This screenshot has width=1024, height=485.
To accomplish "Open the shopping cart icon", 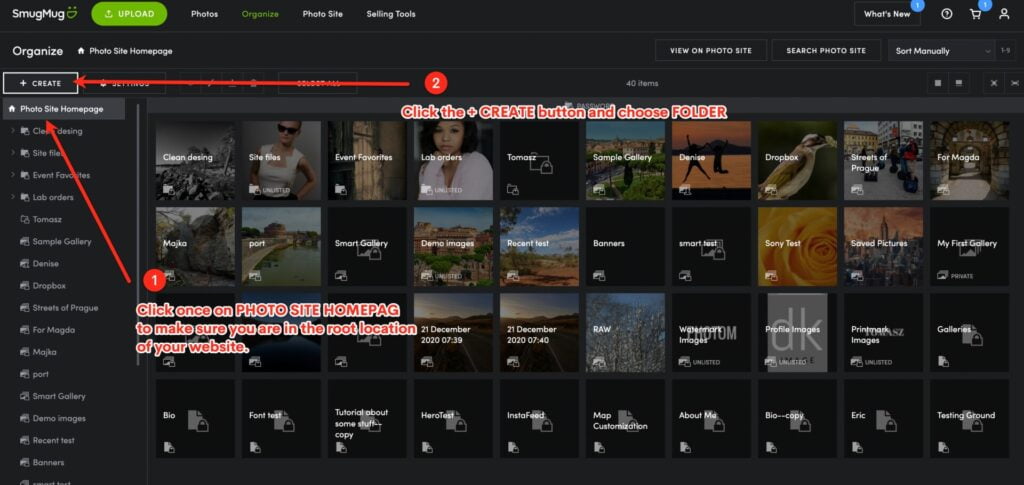I will [x=975, y=14].
